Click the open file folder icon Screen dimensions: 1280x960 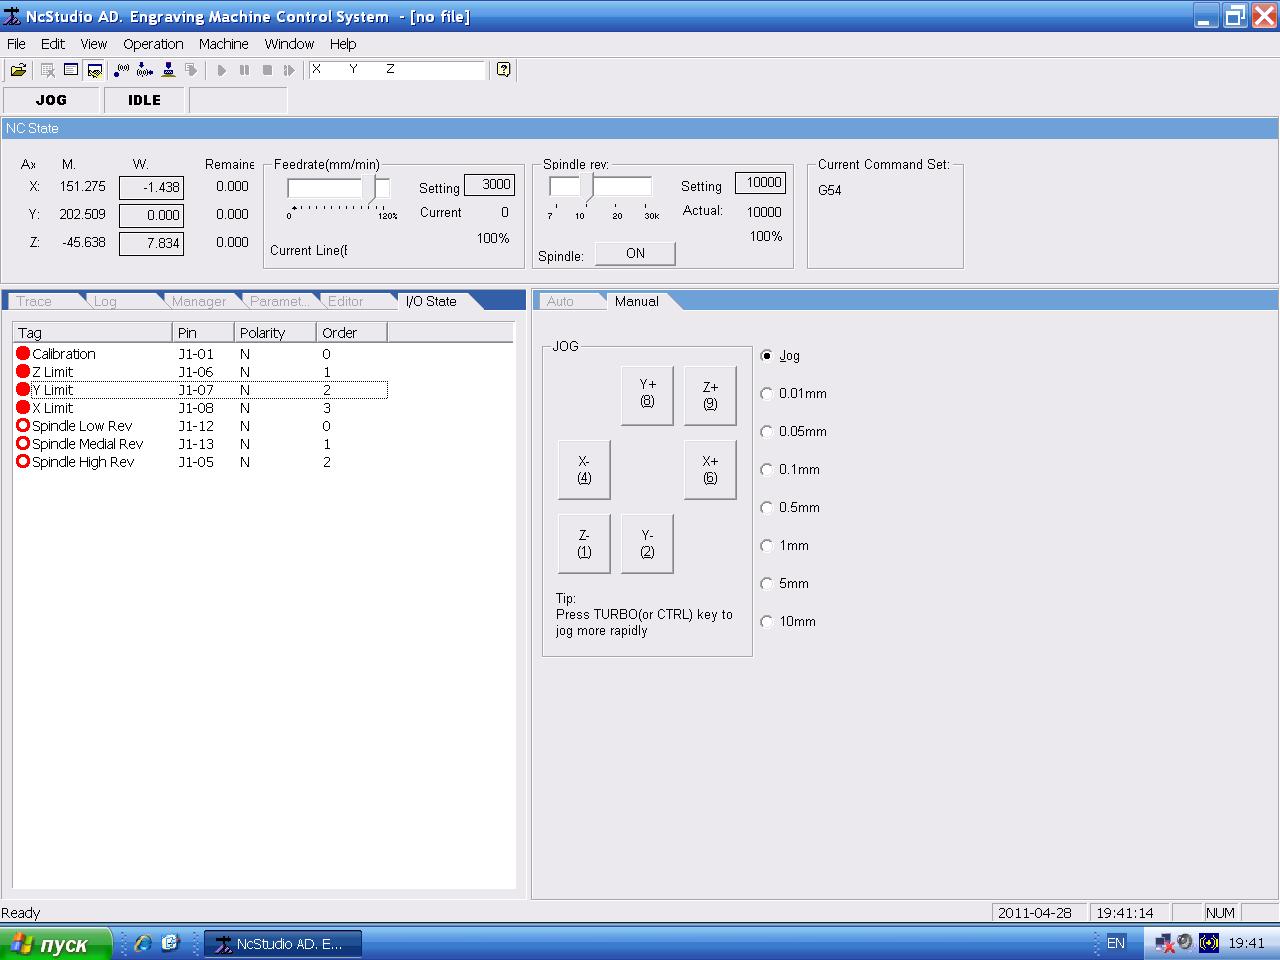pos(18,70)
